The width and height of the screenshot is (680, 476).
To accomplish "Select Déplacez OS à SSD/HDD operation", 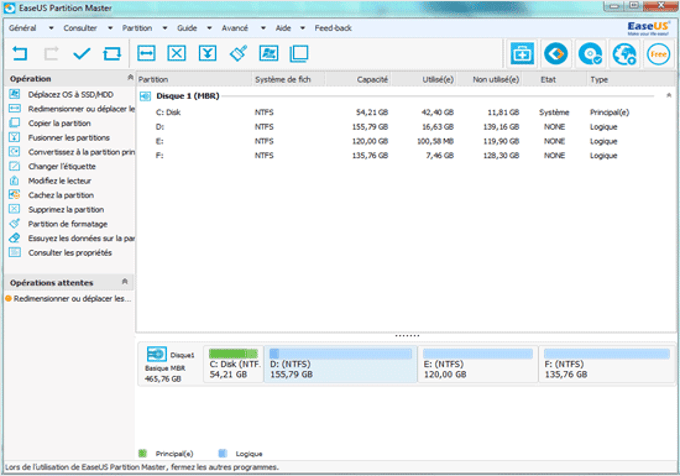I will click(70, 95).
